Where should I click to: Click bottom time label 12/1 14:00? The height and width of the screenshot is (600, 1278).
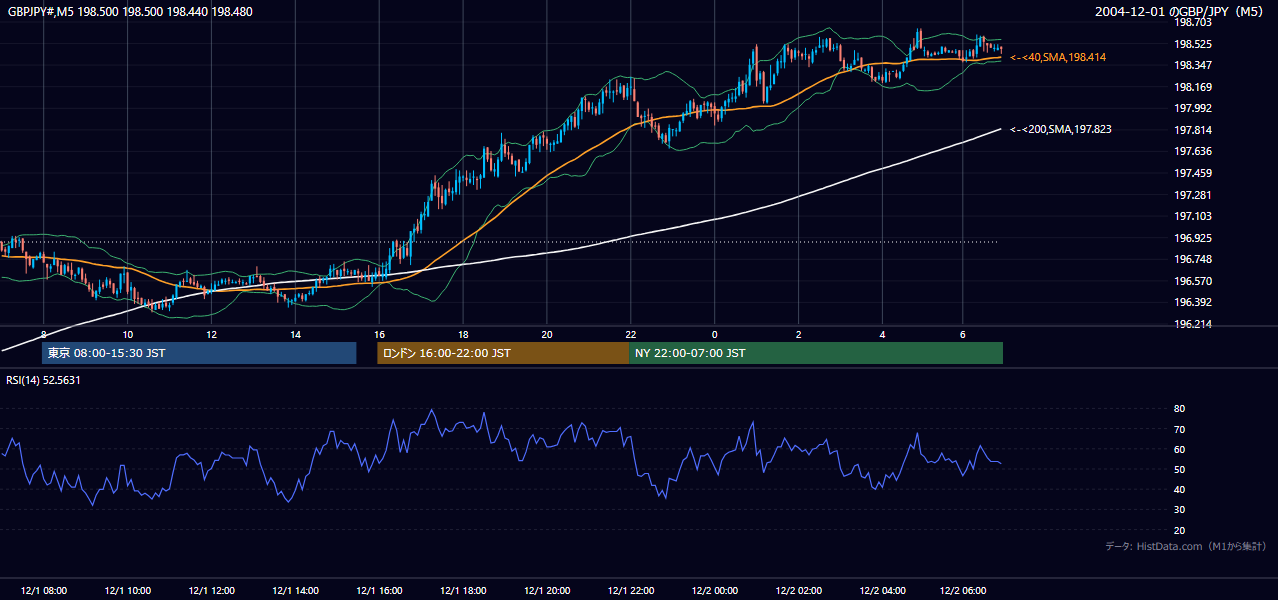tap(295, 591)
